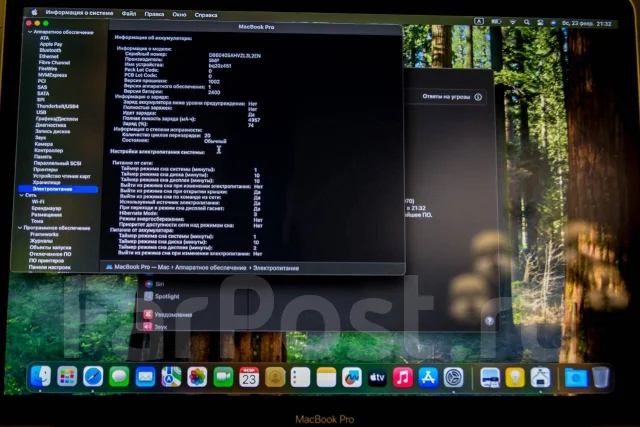
Task: Click Аппаратное обеспечение in path bar
Action: pyautogui.click(x=211, y=268)
